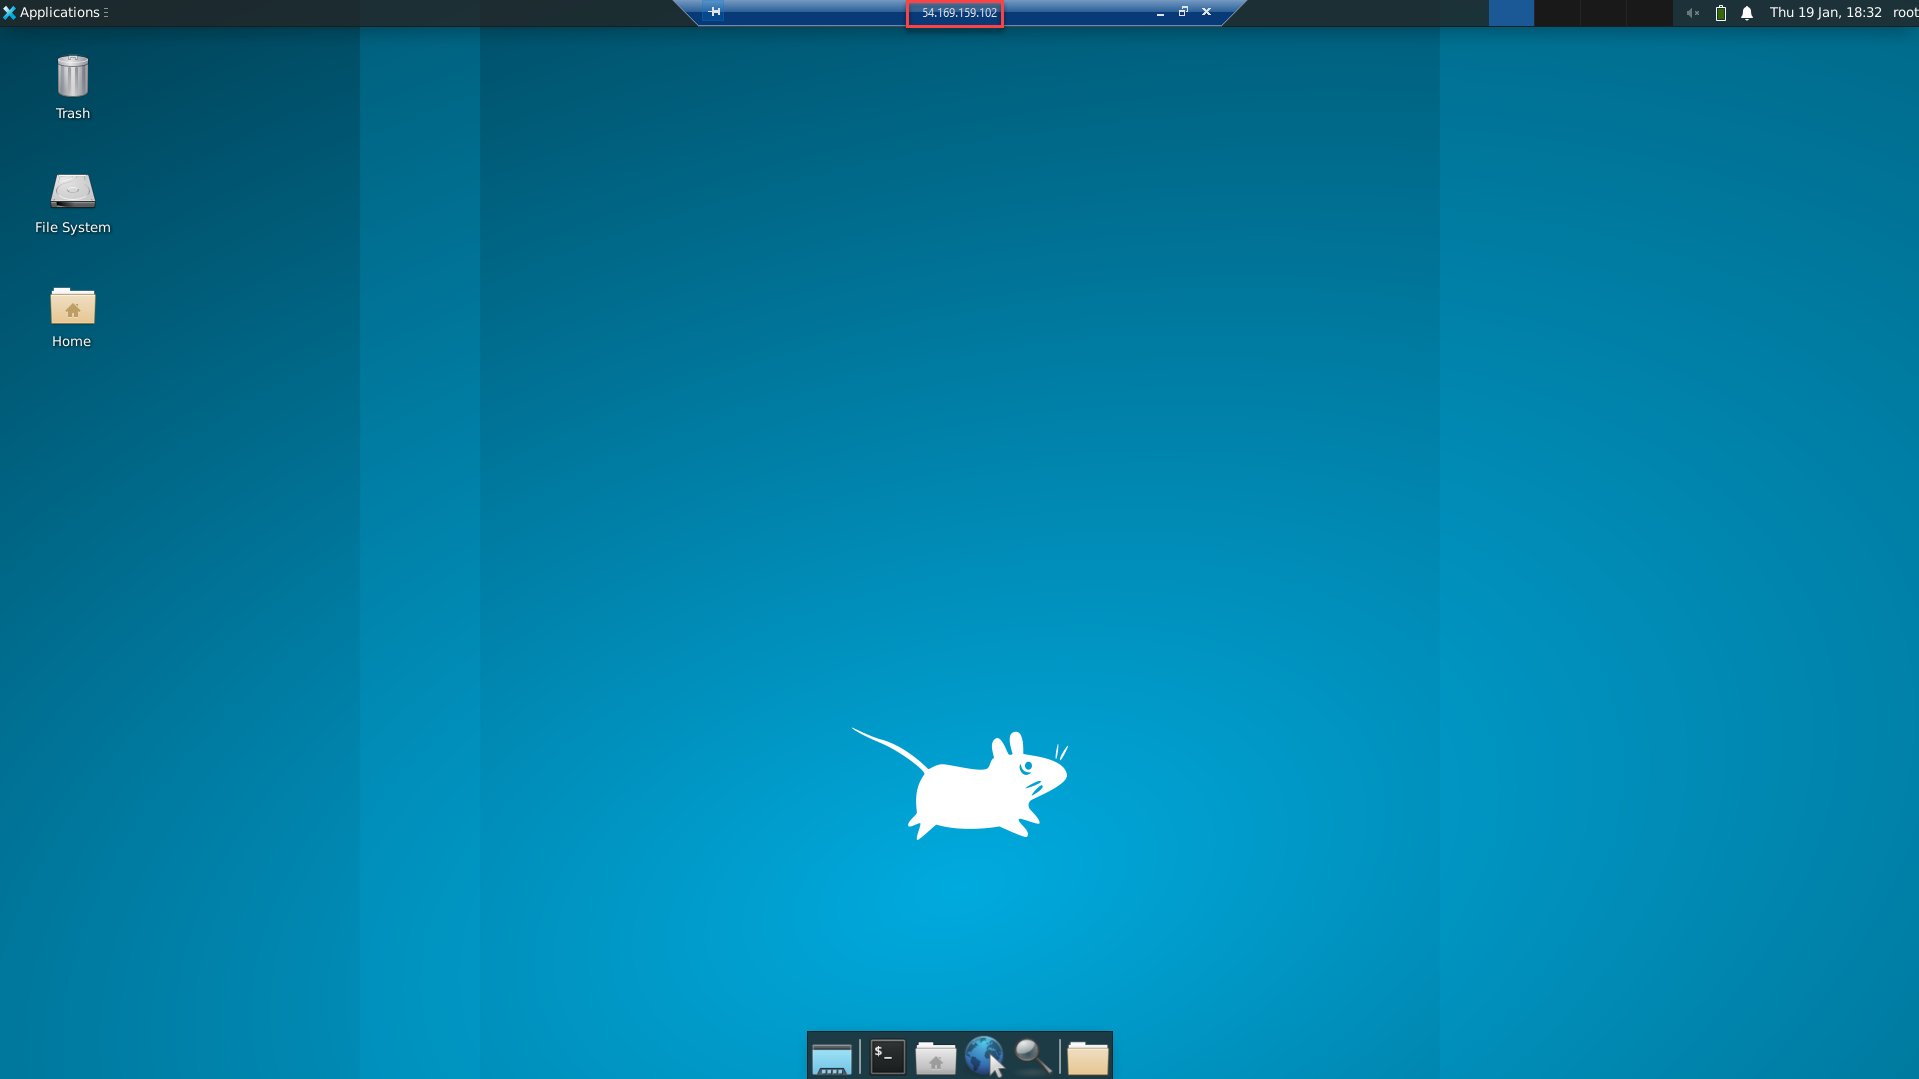Viewport: 1919px width, 1079px height.
Task: Open the root user menu
Action: coord(1905,12)
